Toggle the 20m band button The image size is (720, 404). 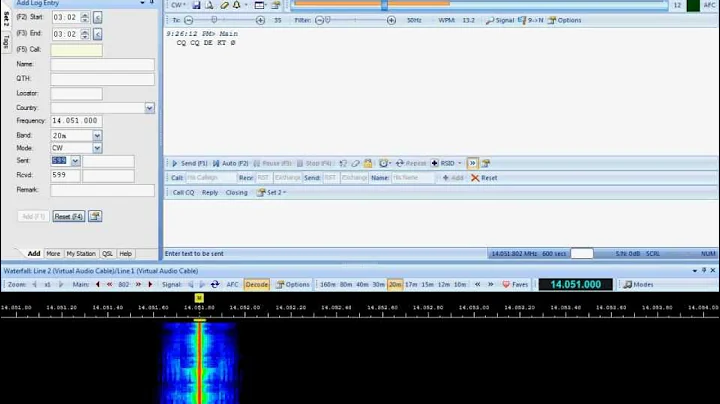click(395, 285)
